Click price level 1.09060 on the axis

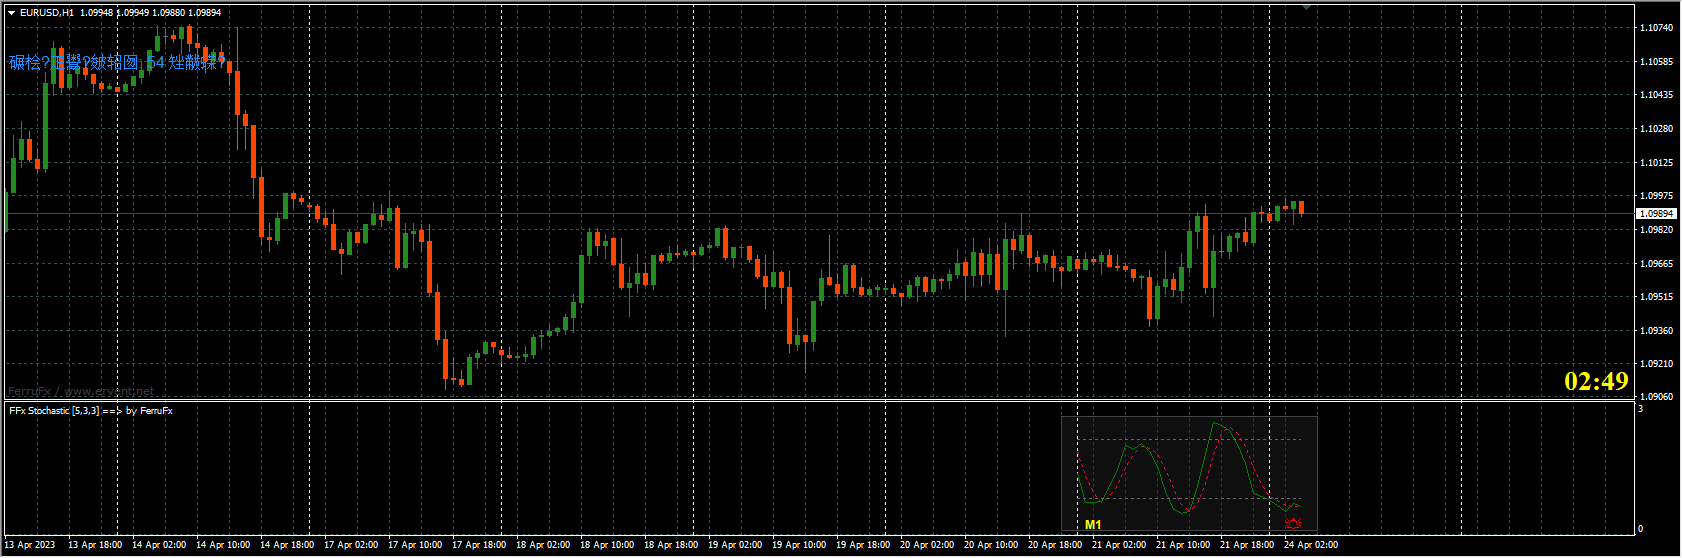[x=1657, y=397]
